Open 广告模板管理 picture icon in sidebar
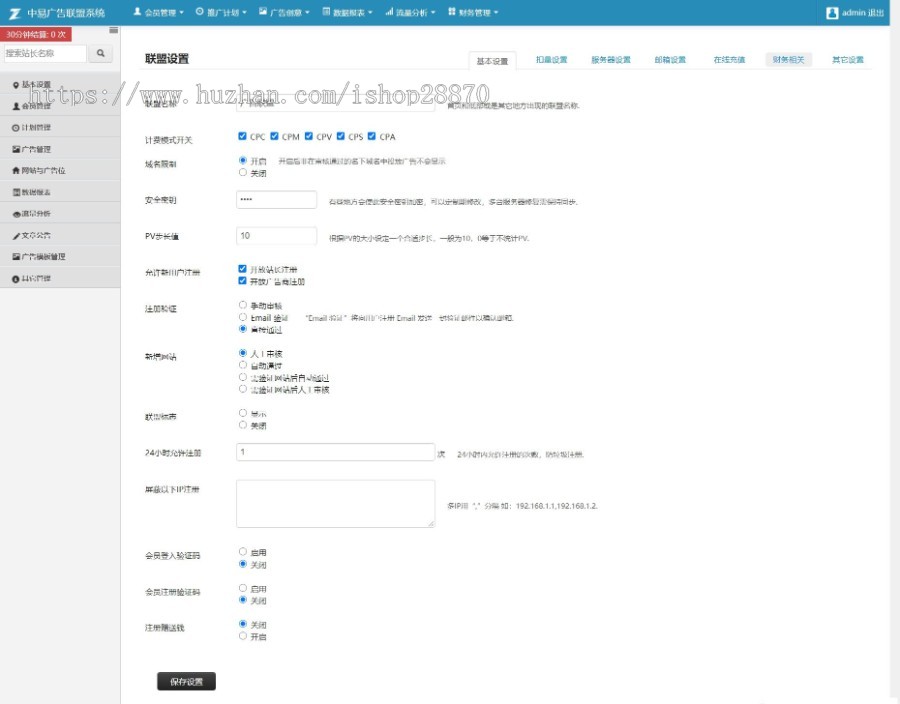Viewport: 900px width, 704px height. click(16, 257)
